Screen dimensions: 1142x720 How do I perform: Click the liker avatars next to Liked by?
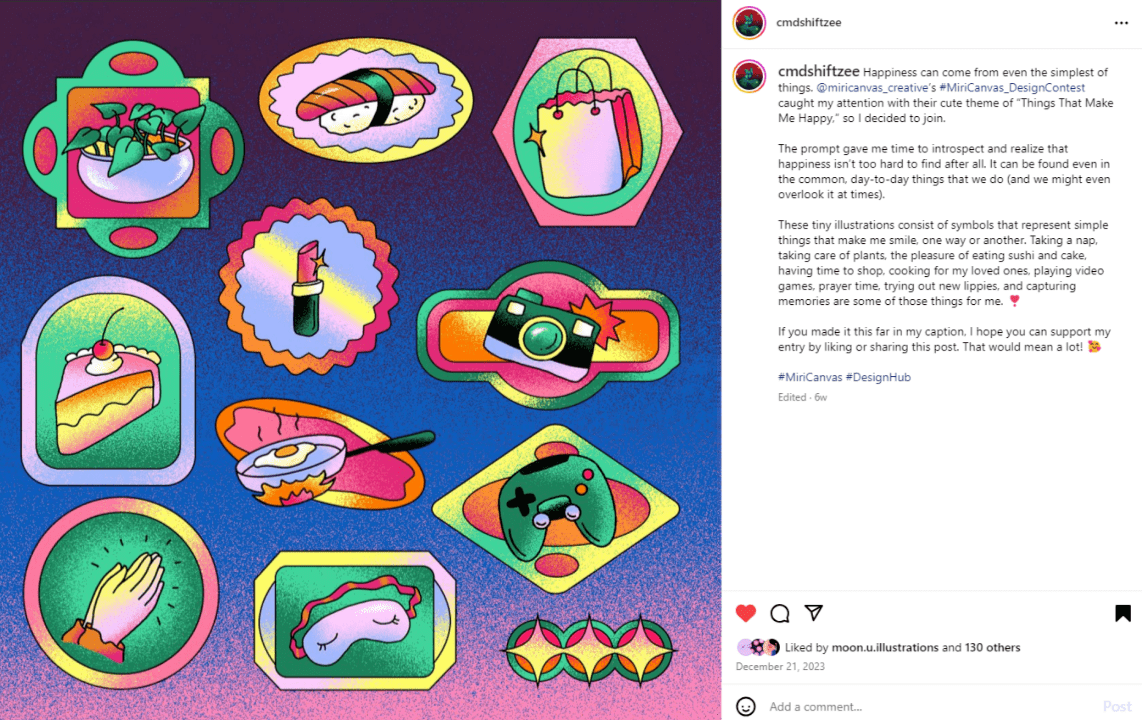coord(758,647)
